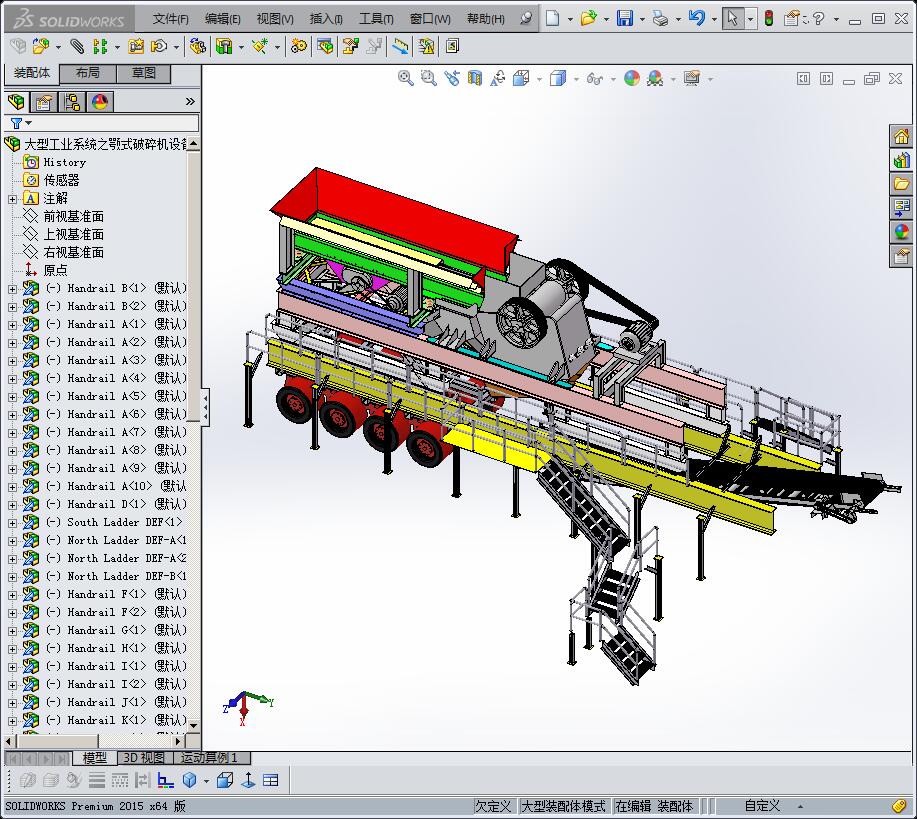Open the Hide/Show Items glasses dropdown arrow
This screenshot has width=917, height=819.
coord(613,78)
